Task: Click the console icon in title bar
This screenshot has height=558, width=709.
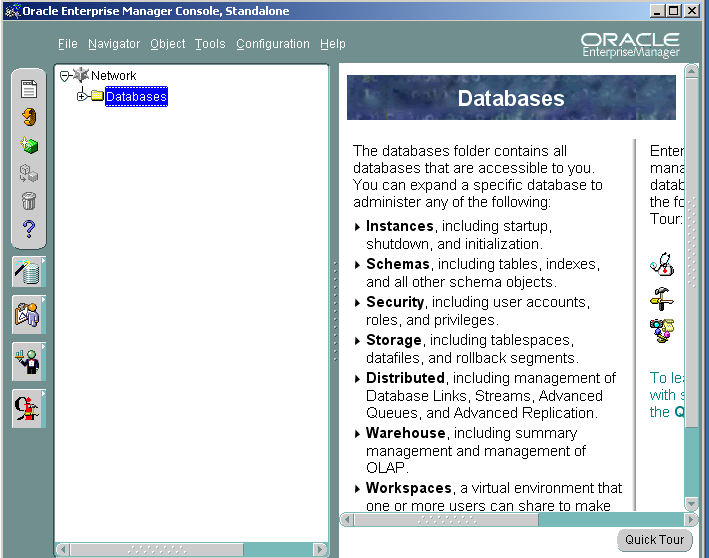Action: [12, 10]
